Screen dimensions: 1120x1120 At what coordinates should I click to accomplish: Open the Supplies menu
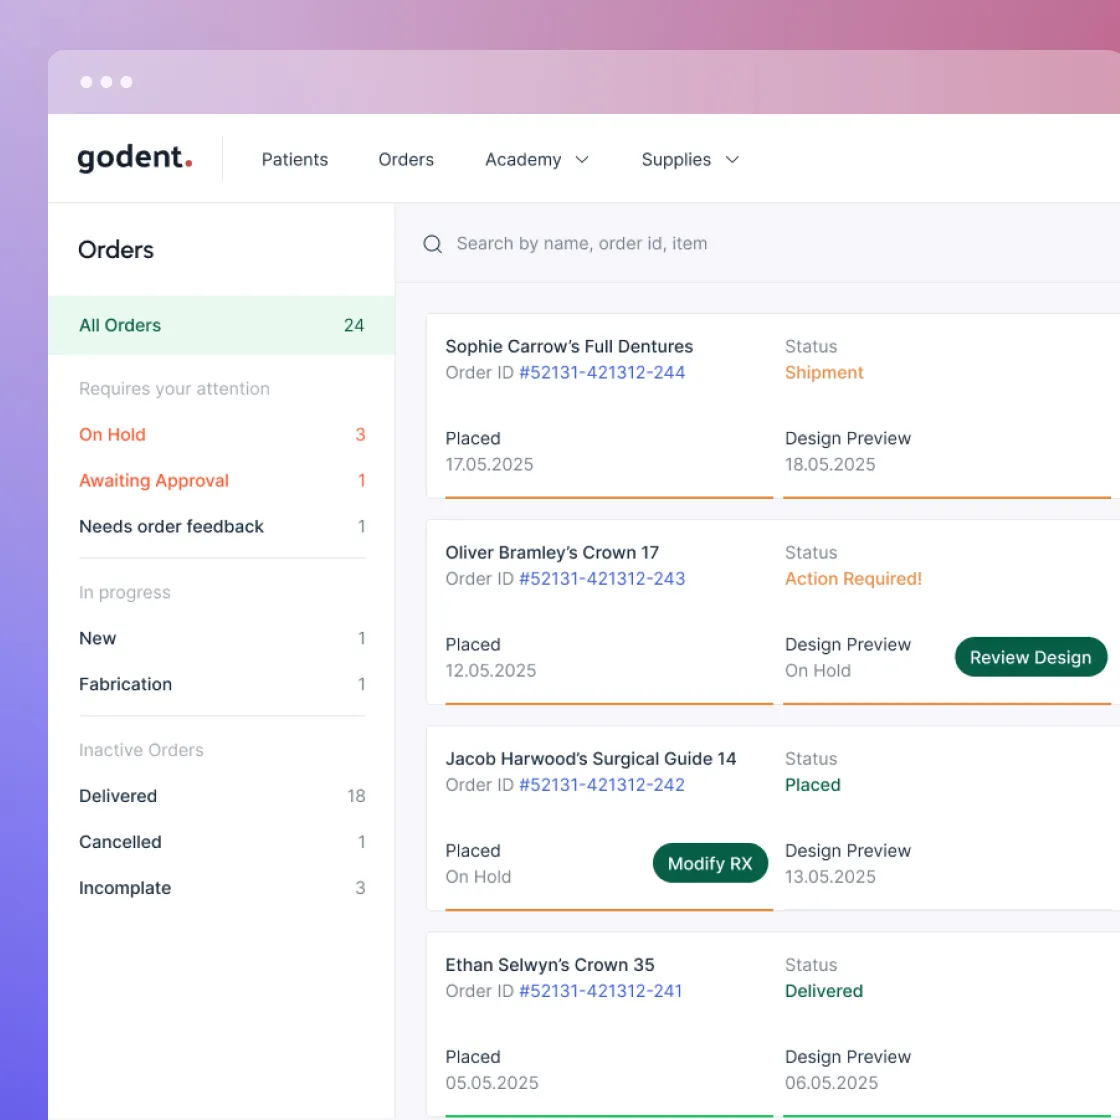point(676,159)
